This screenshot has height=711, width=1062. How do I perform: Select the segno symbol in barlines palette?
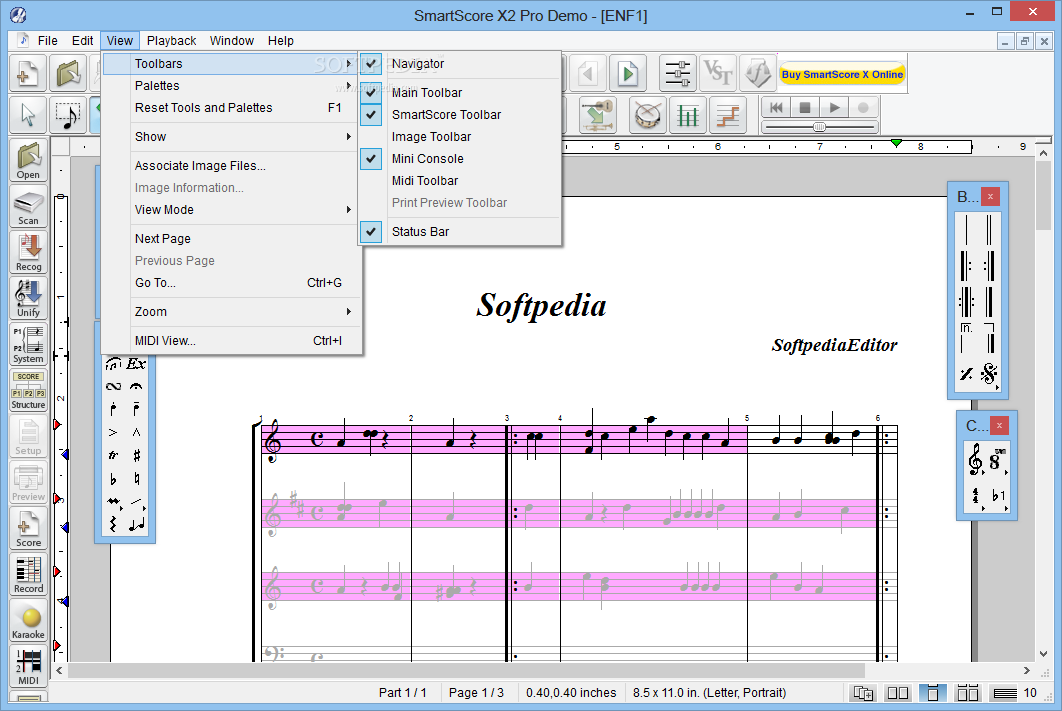(989, 373)
